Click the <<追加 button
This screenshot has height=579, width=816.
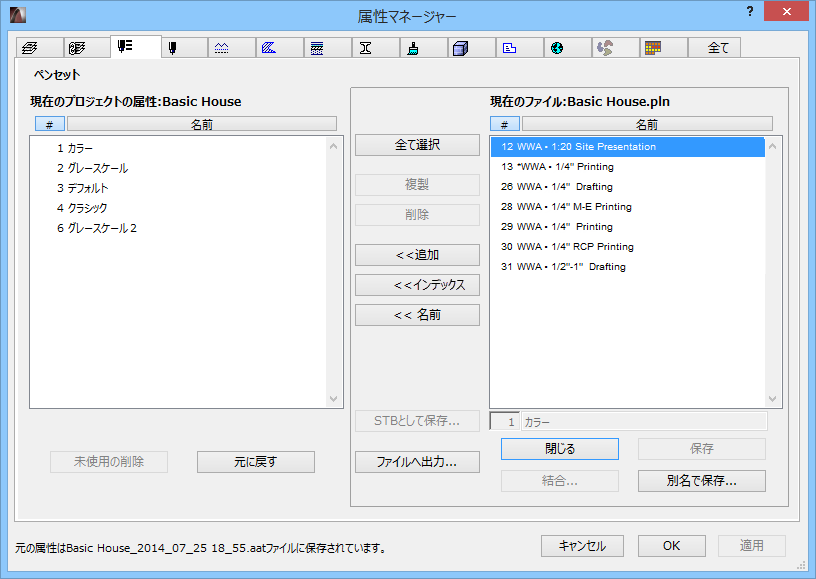tap(417, 255)
